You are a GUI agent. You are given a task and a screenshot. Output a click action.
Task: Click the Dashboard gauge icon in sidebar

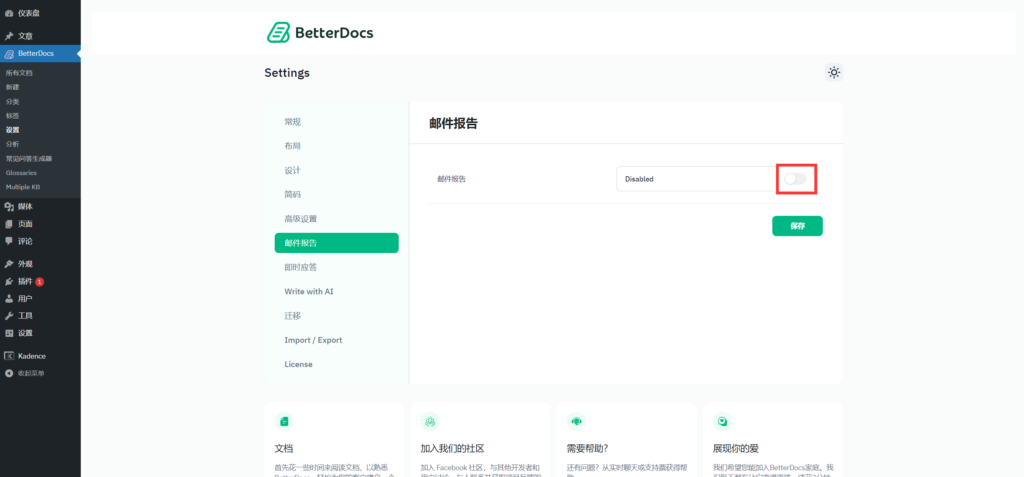pos(9,13)
